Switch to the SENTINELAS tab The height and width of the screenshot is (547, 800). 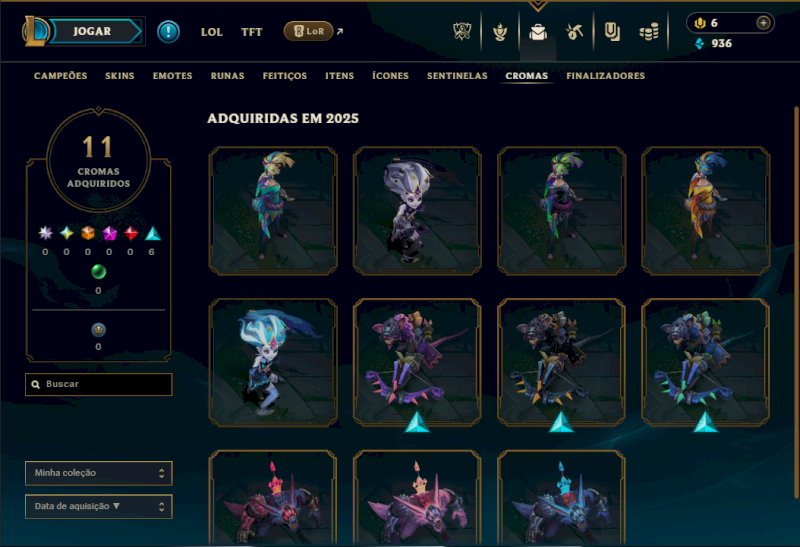pos(457,76)
